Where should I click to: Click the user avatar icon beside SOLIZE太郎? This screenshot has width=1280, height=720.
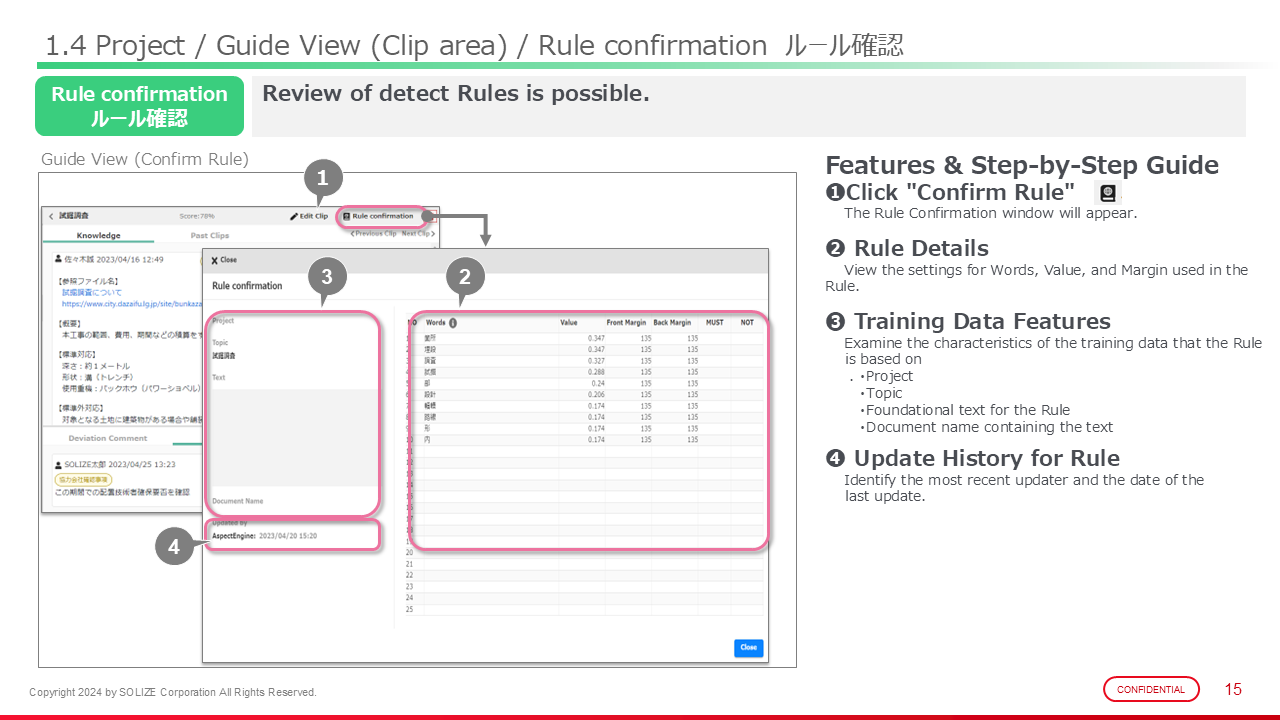coord(58,464)
